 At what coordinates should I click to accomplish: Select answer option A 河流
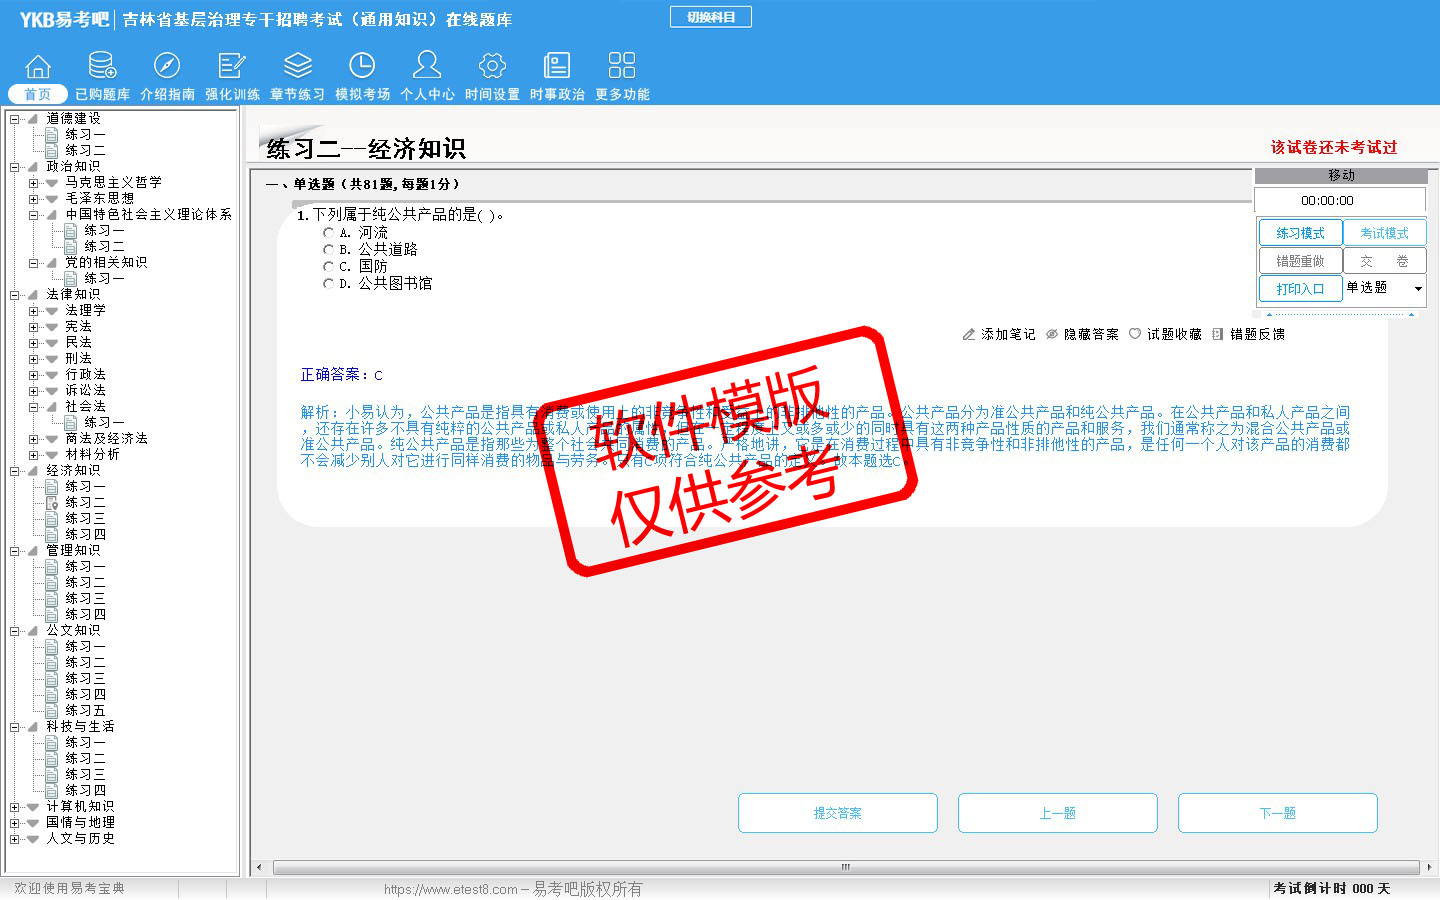(328, 233)
